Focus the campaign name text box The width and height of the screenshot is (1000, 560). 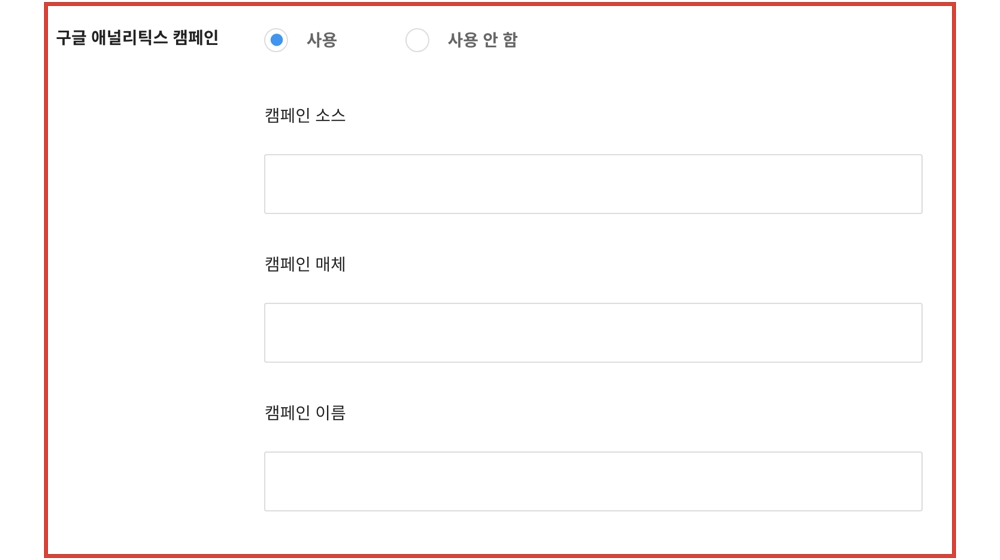[x=592, y=481]
